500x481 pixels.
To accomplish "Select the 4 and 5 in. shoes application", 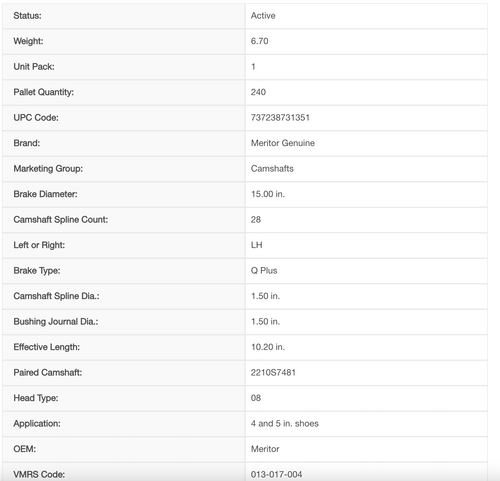I will coord(285,423).
